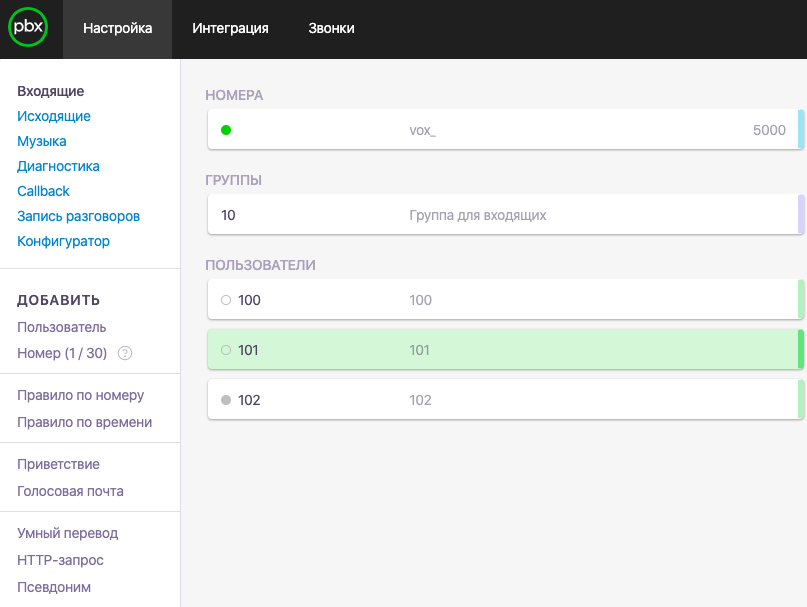Screen dimensions: 807x607
Task: Select Диагностика in the sidebar
Action: tap(58, 166)
